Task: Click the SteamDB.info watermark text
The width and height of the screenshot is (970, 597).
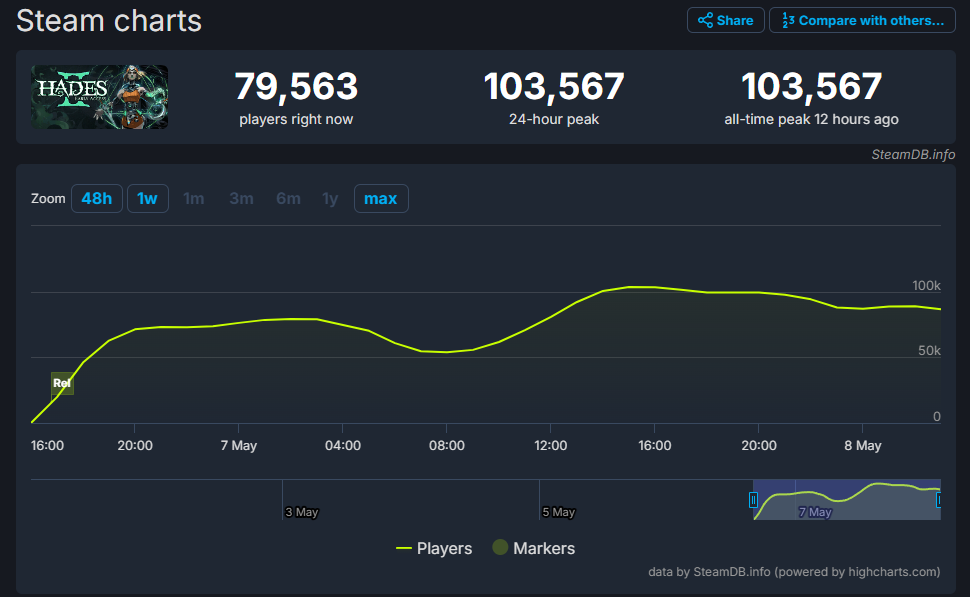Action: [913, 154]
